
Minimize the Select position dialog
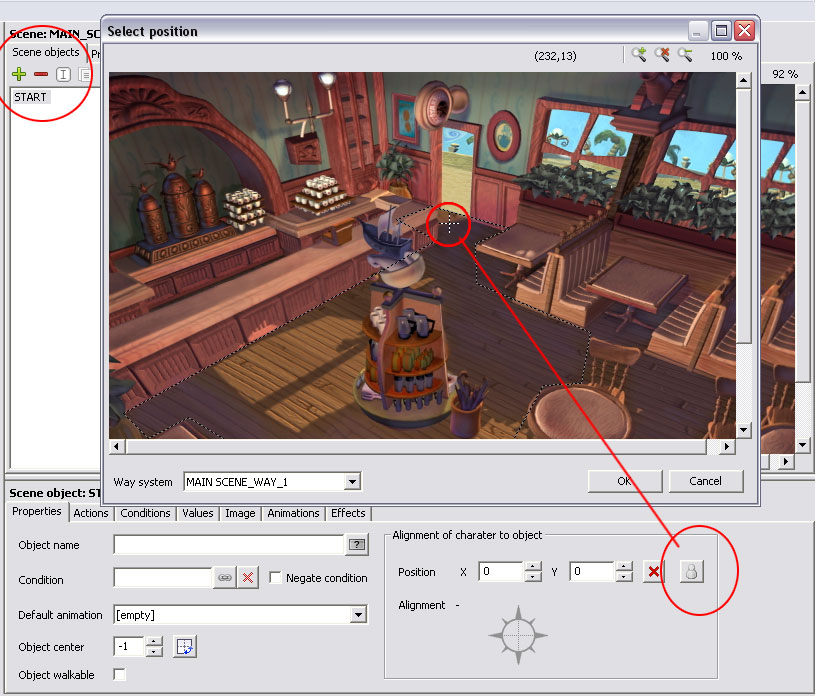pyautogui.click(x=698, y=31)
